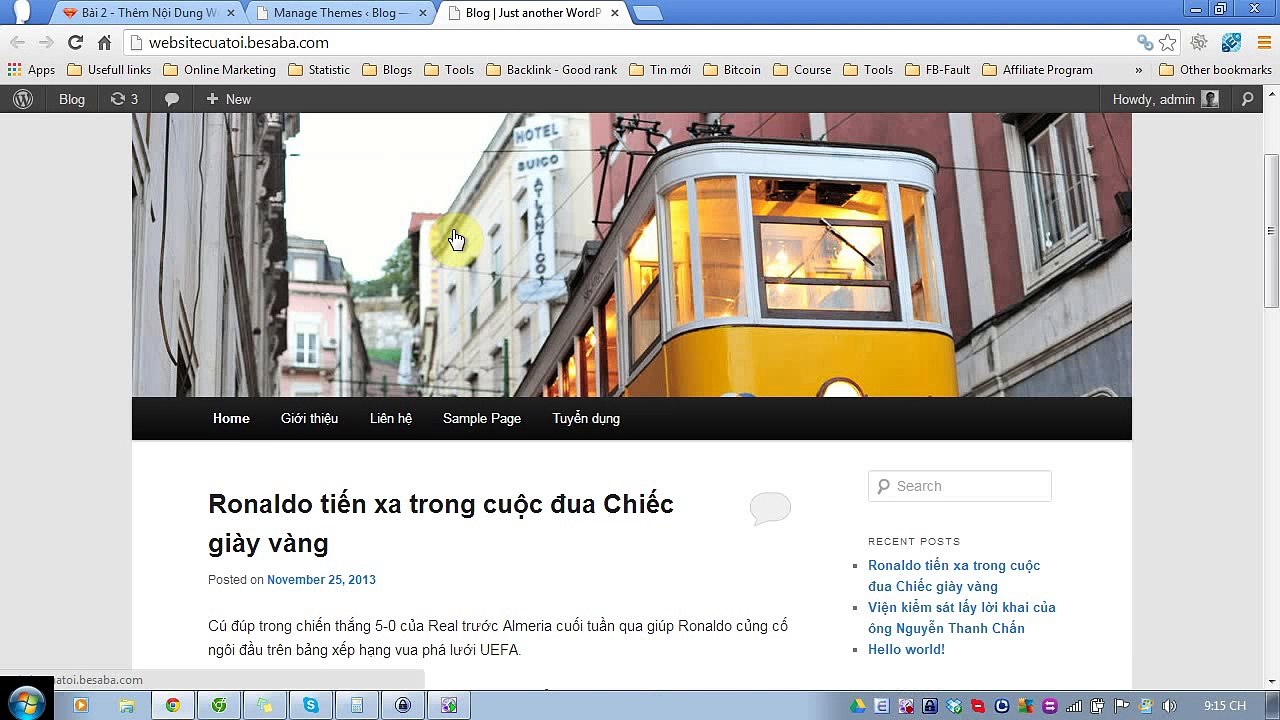Open the Liên hệ page
Viewport: 1280px width, 720px height.
click(x=391, y=418)
